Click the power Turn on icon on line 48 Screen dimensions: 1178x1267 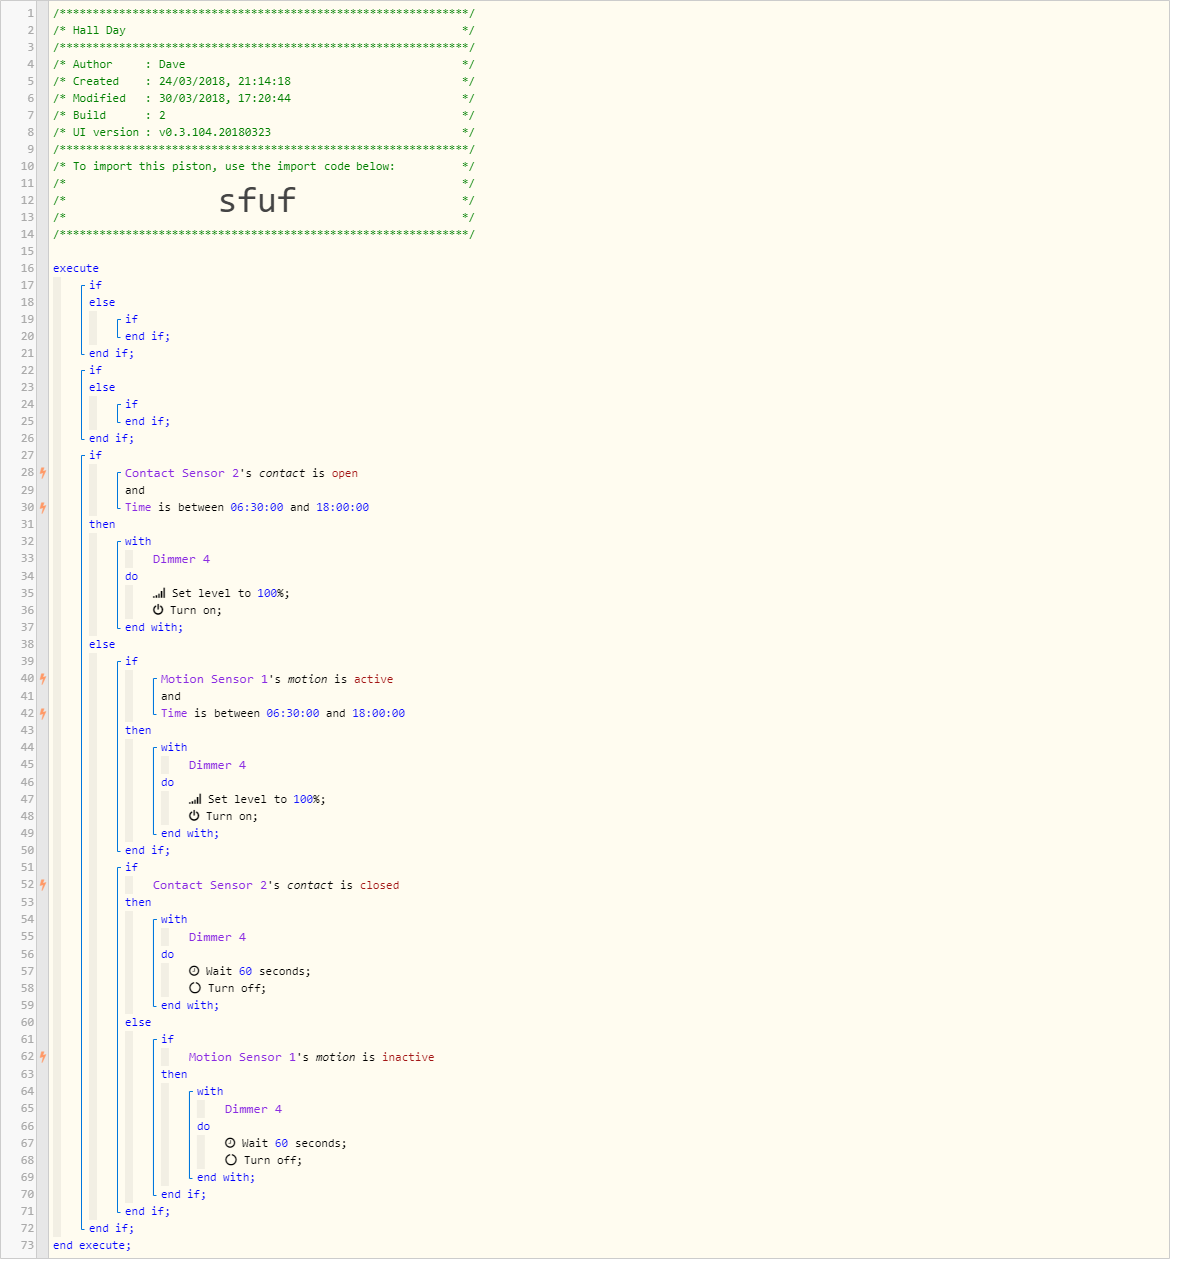click(194, 816)
